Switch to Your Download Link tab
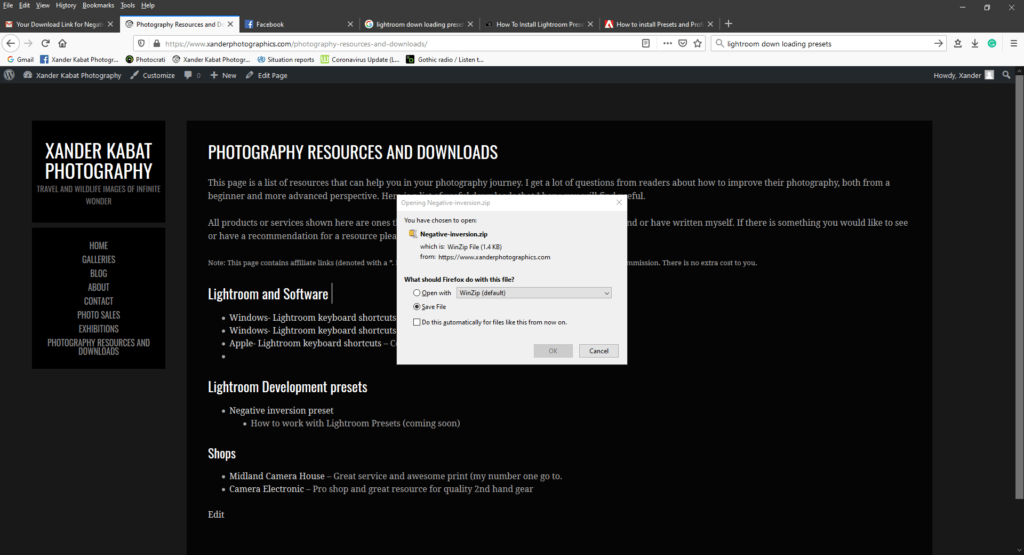This screenshot has width=1024, height=555. [x=59, y=24]
